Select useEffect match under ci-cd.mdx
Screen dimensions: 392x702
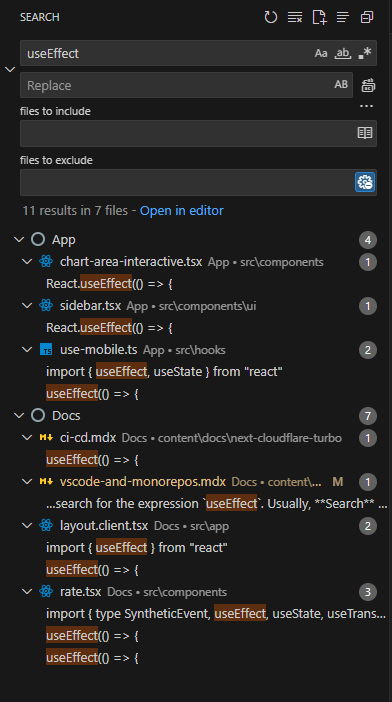92,460
